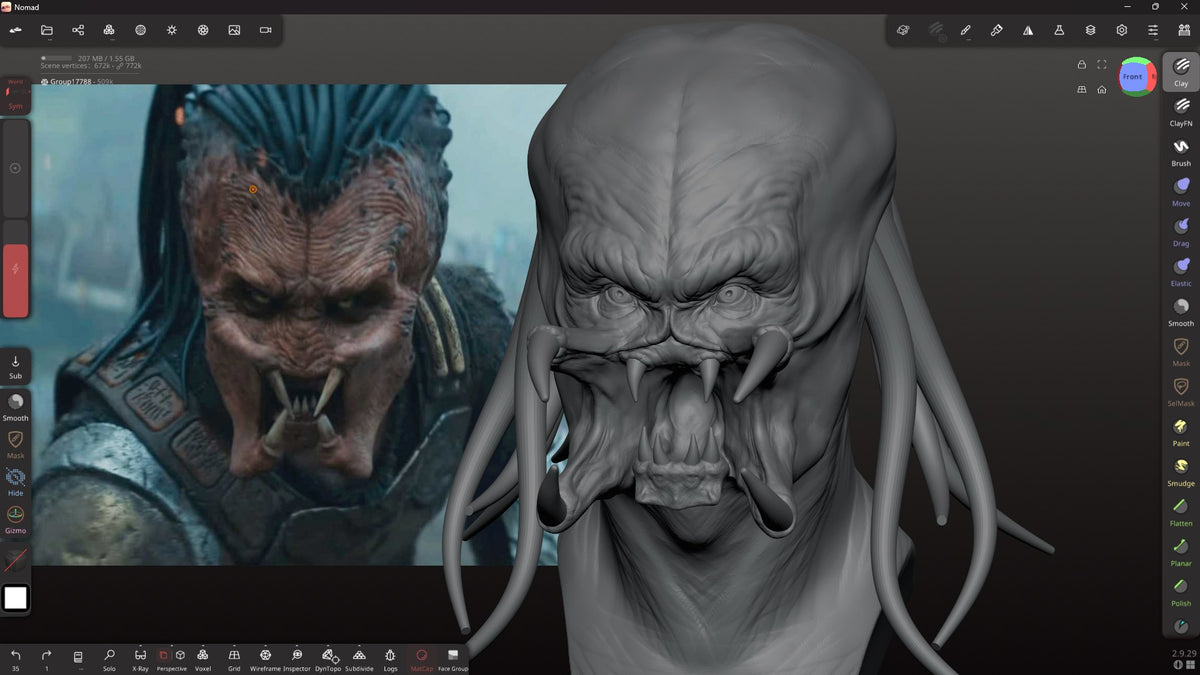
Task: Click the red intensity slider on left
Action: pyautogui.click(x=15, y=268)
